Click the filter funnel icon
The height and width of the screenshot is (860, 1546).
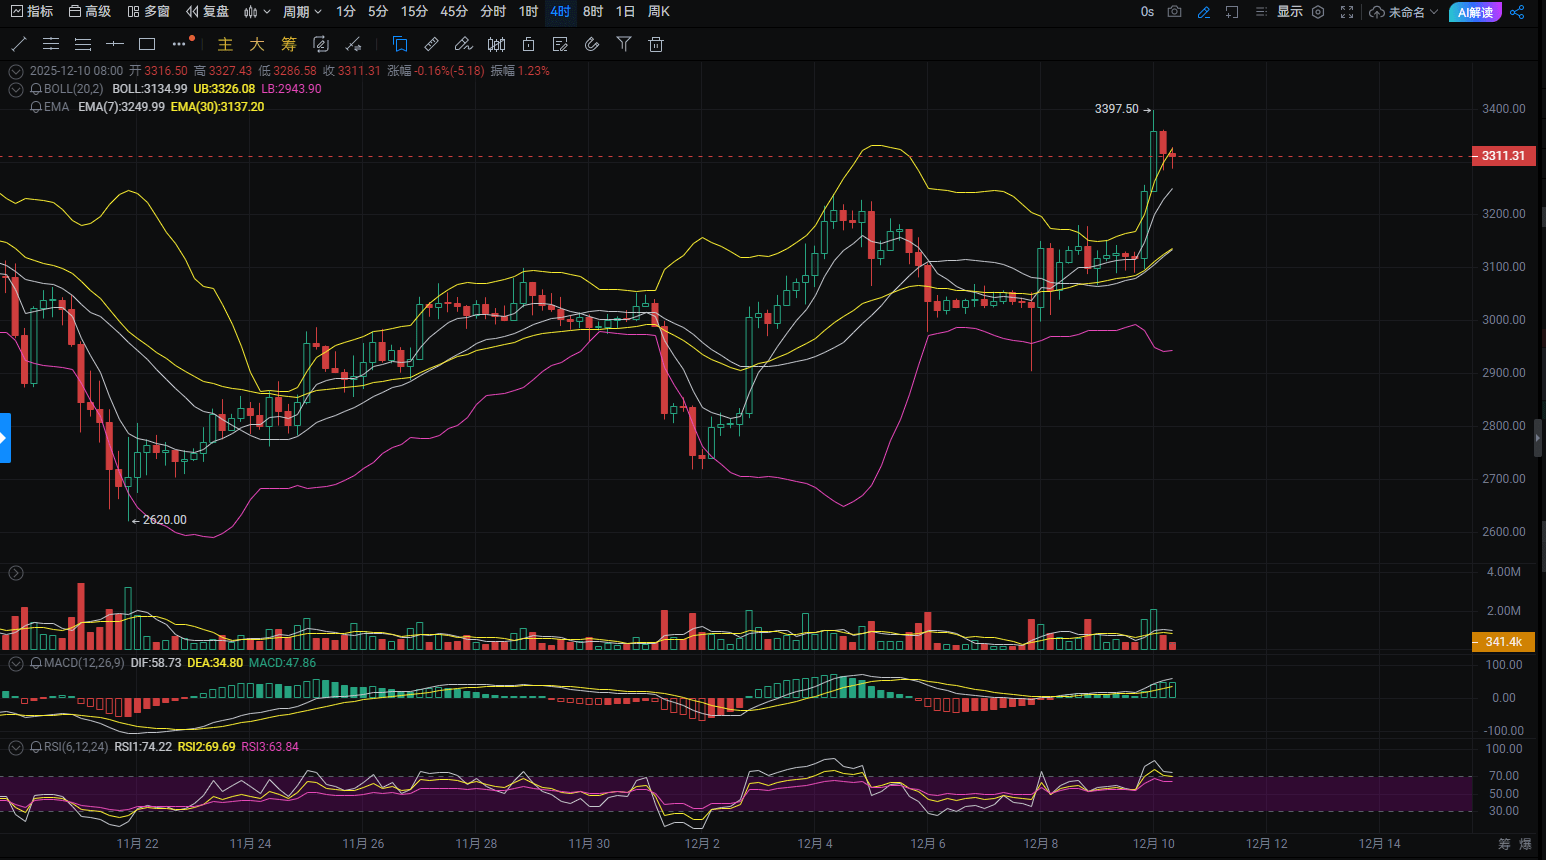[624, 44]
